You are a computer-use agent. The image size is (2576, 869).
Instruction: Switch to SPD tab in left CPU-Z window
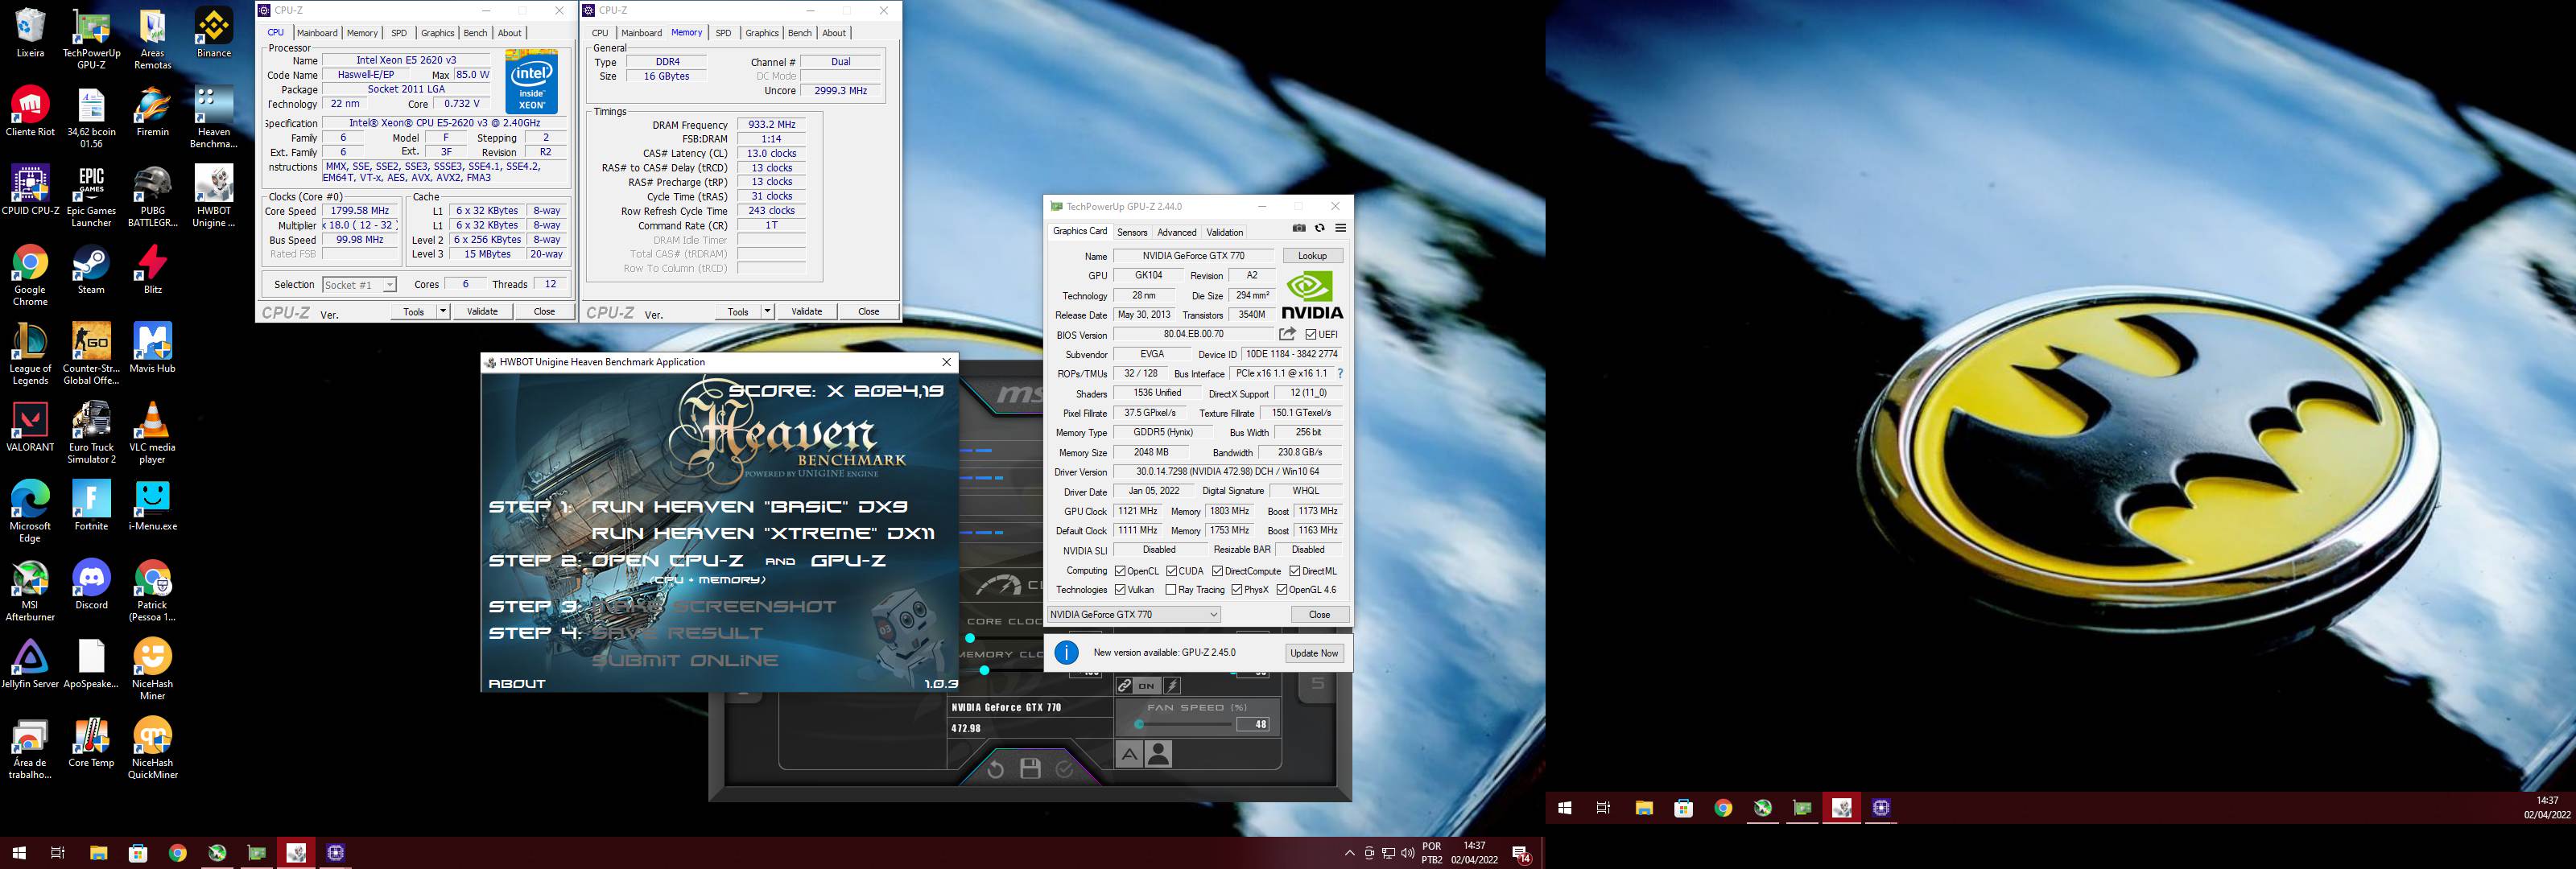[x=399, y=33]
